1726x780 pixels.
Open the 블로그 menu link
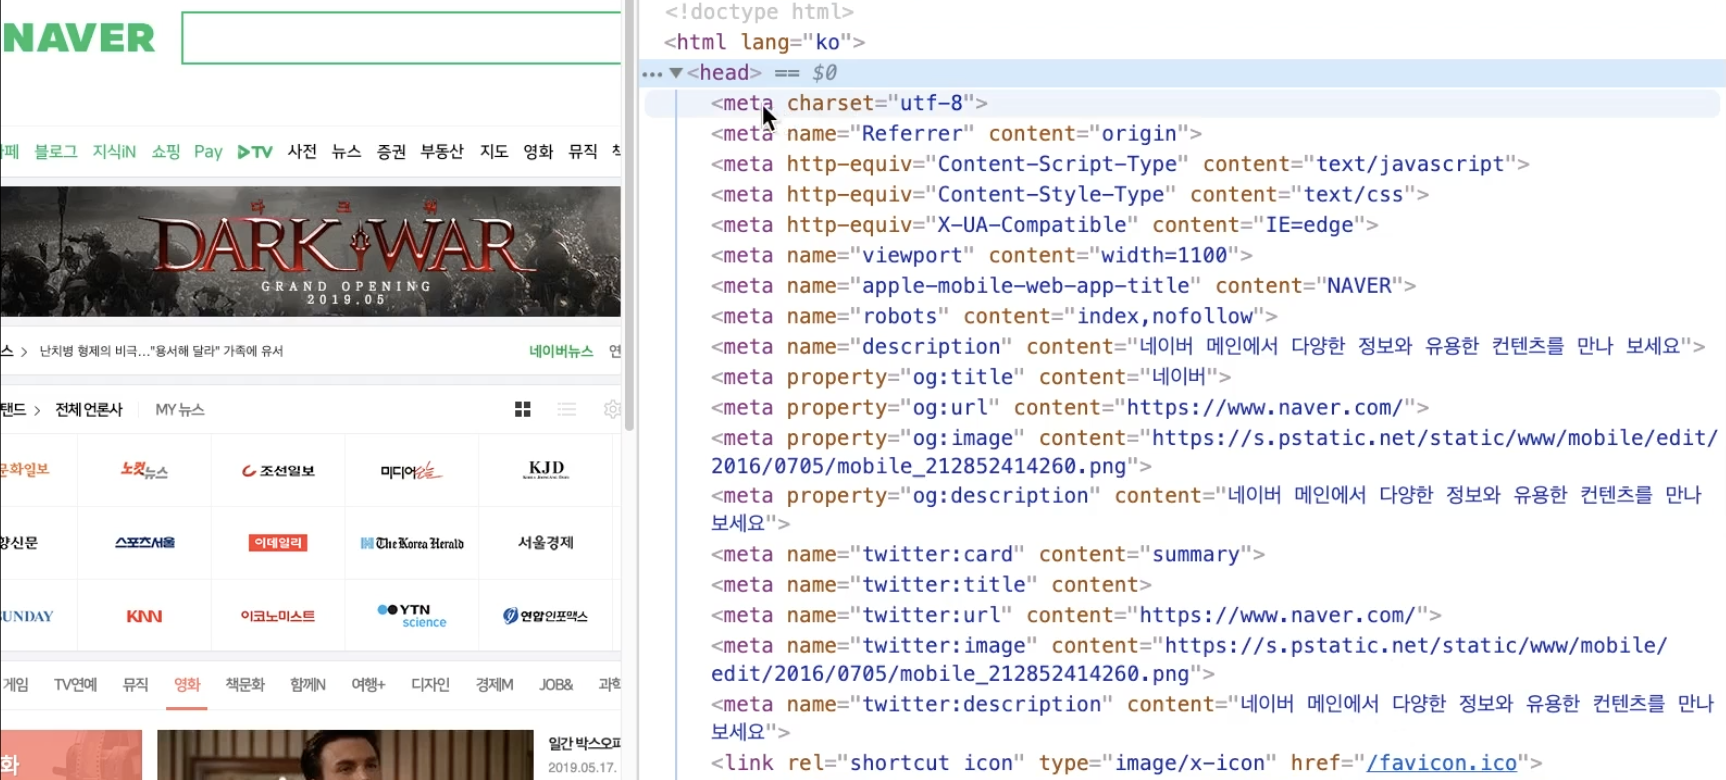[55, 151]
